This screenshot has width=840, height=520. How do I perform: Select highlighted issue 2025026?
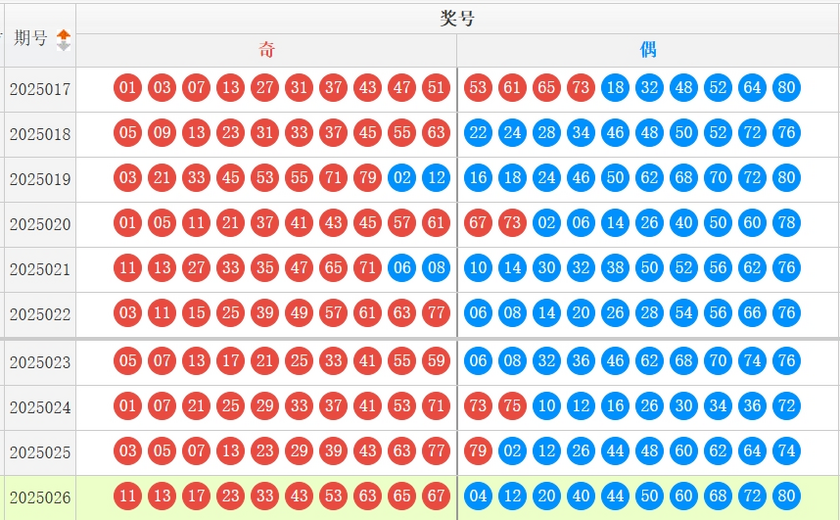pos(40,498)
